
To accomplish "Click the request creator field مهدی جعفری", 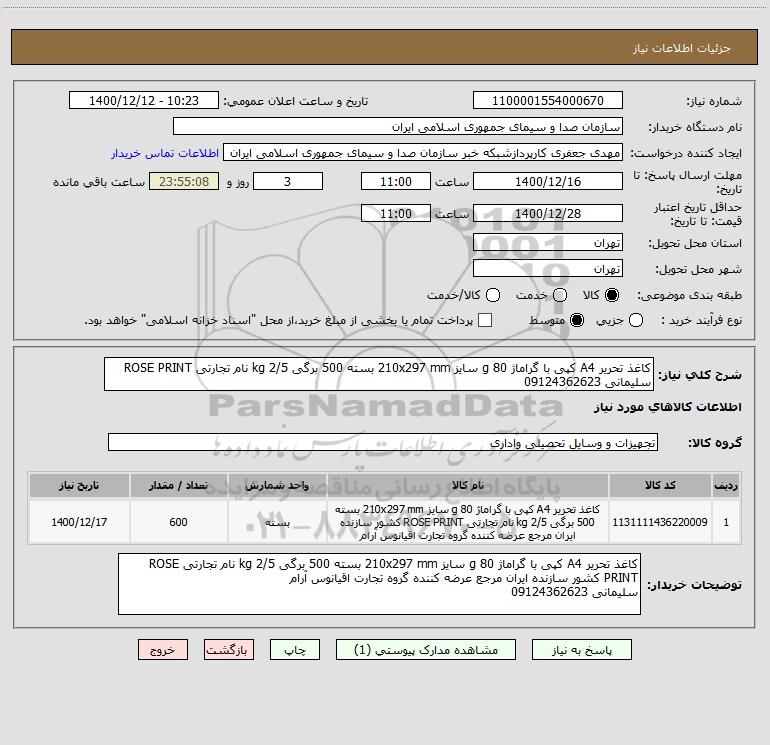I will [423, 153].
